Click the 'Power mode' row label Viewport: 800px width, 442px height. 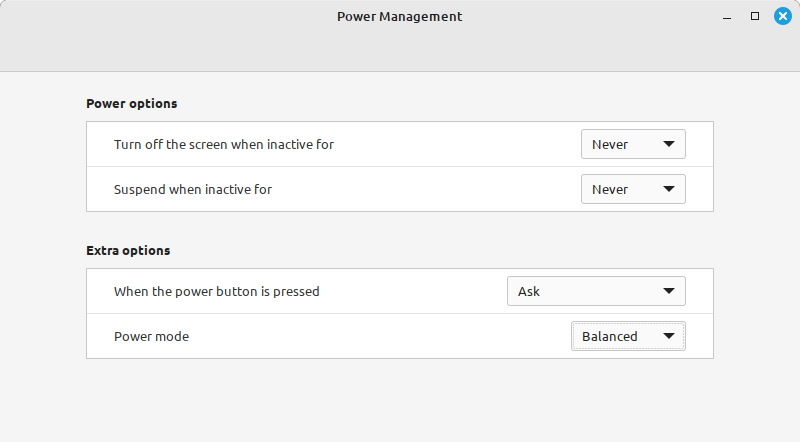click(152, 336)
